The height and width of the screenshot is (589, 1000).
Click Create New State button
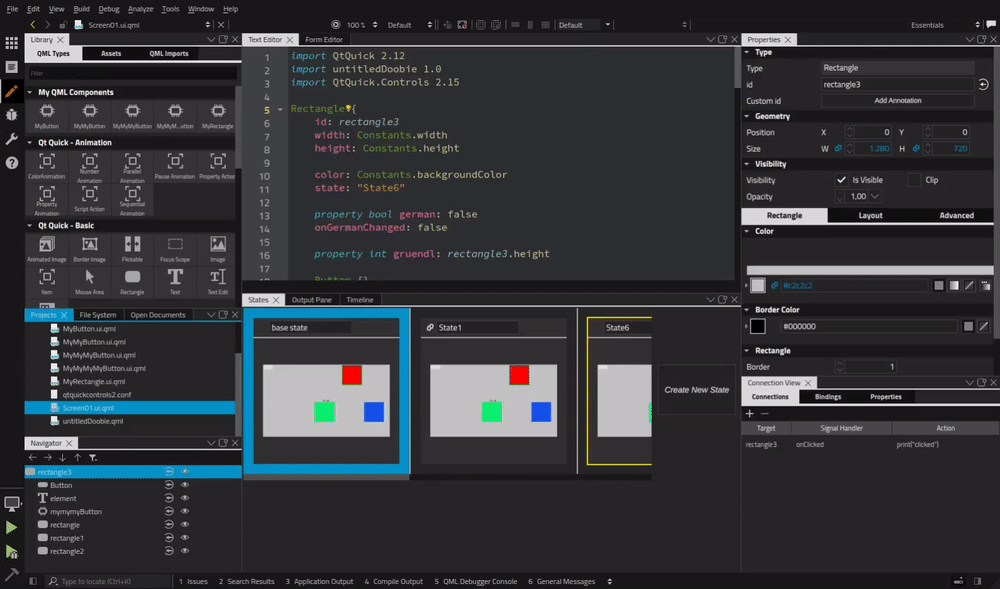(x=696, y=390)
